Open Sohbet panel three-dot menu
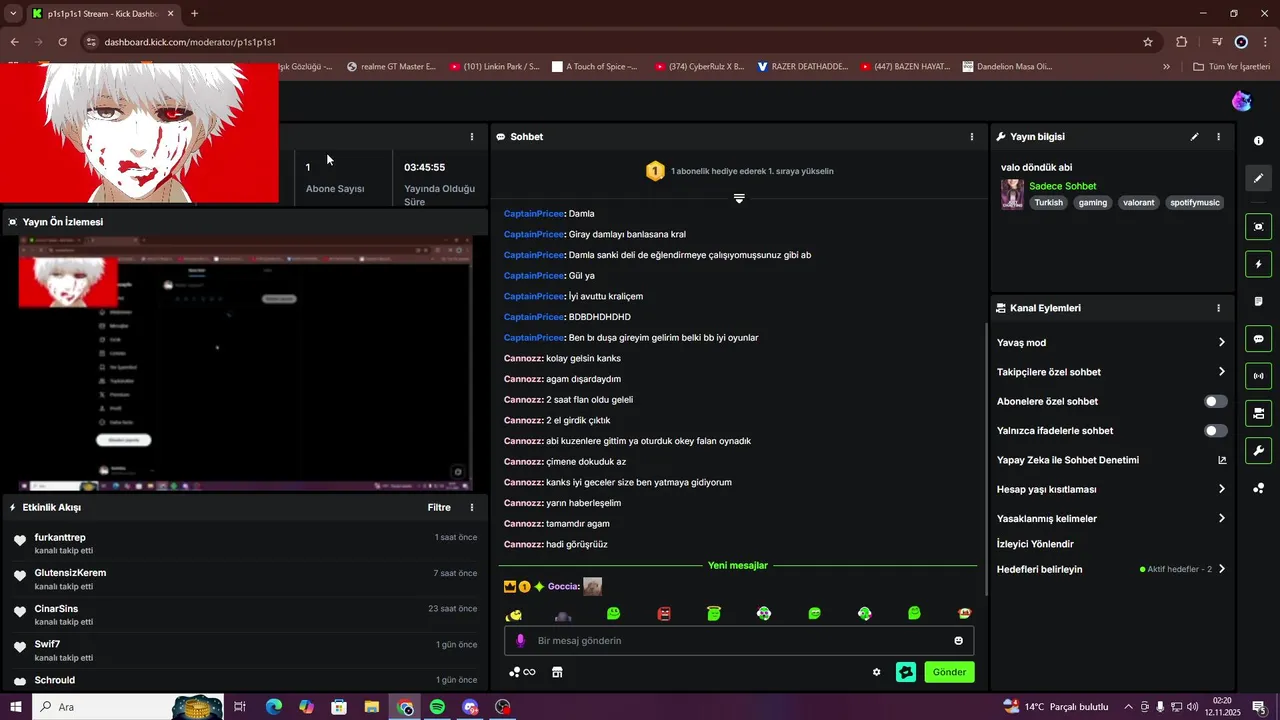 point(971,137)
